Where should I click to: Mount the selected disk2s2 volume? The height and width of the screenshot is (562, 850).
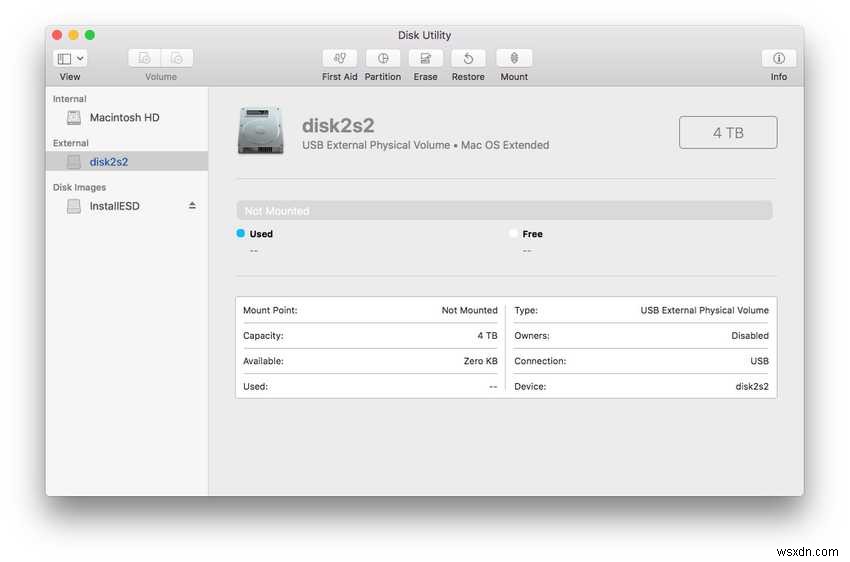coord(514,58)
